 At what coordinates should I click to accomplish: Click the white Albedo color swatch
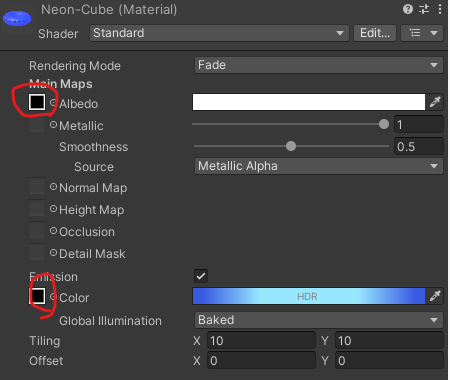point(309,102)
